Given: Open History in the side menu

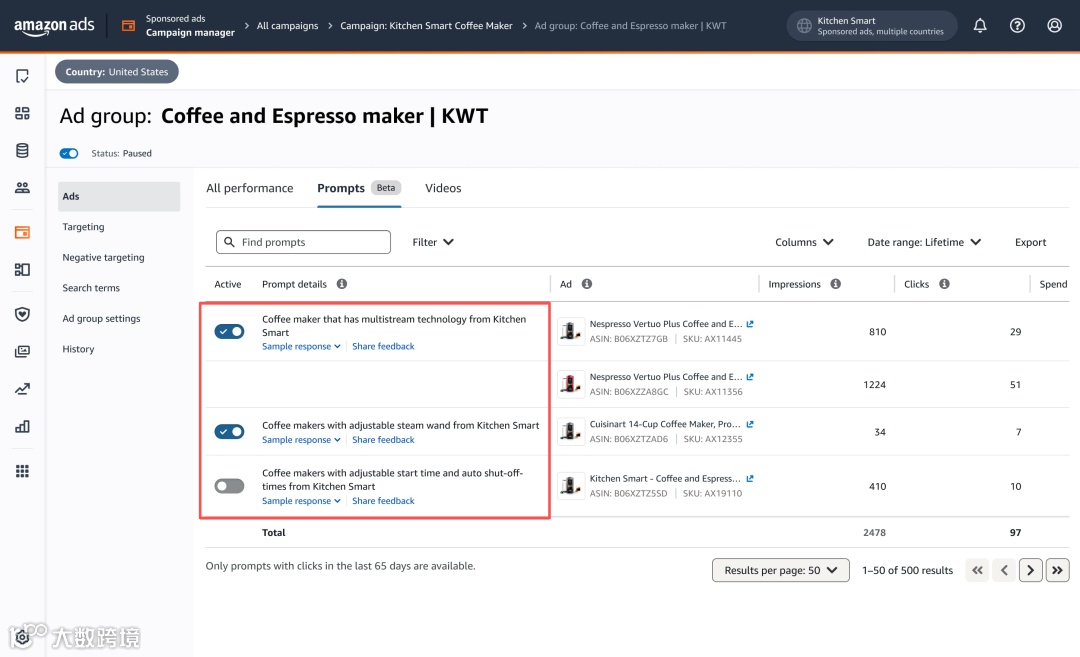Looking at the screenshot, I should tap(78, 349).
